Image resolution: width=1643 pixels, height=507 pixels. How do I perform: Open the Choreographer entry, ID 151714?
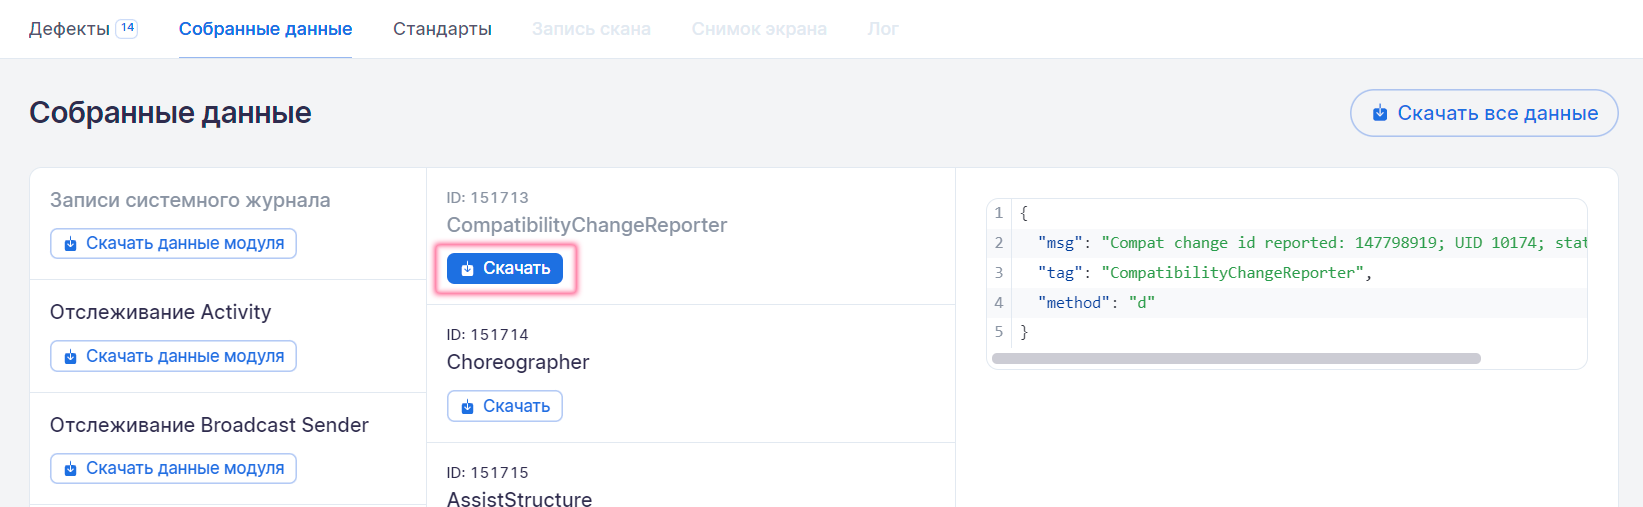click(518, 362)
